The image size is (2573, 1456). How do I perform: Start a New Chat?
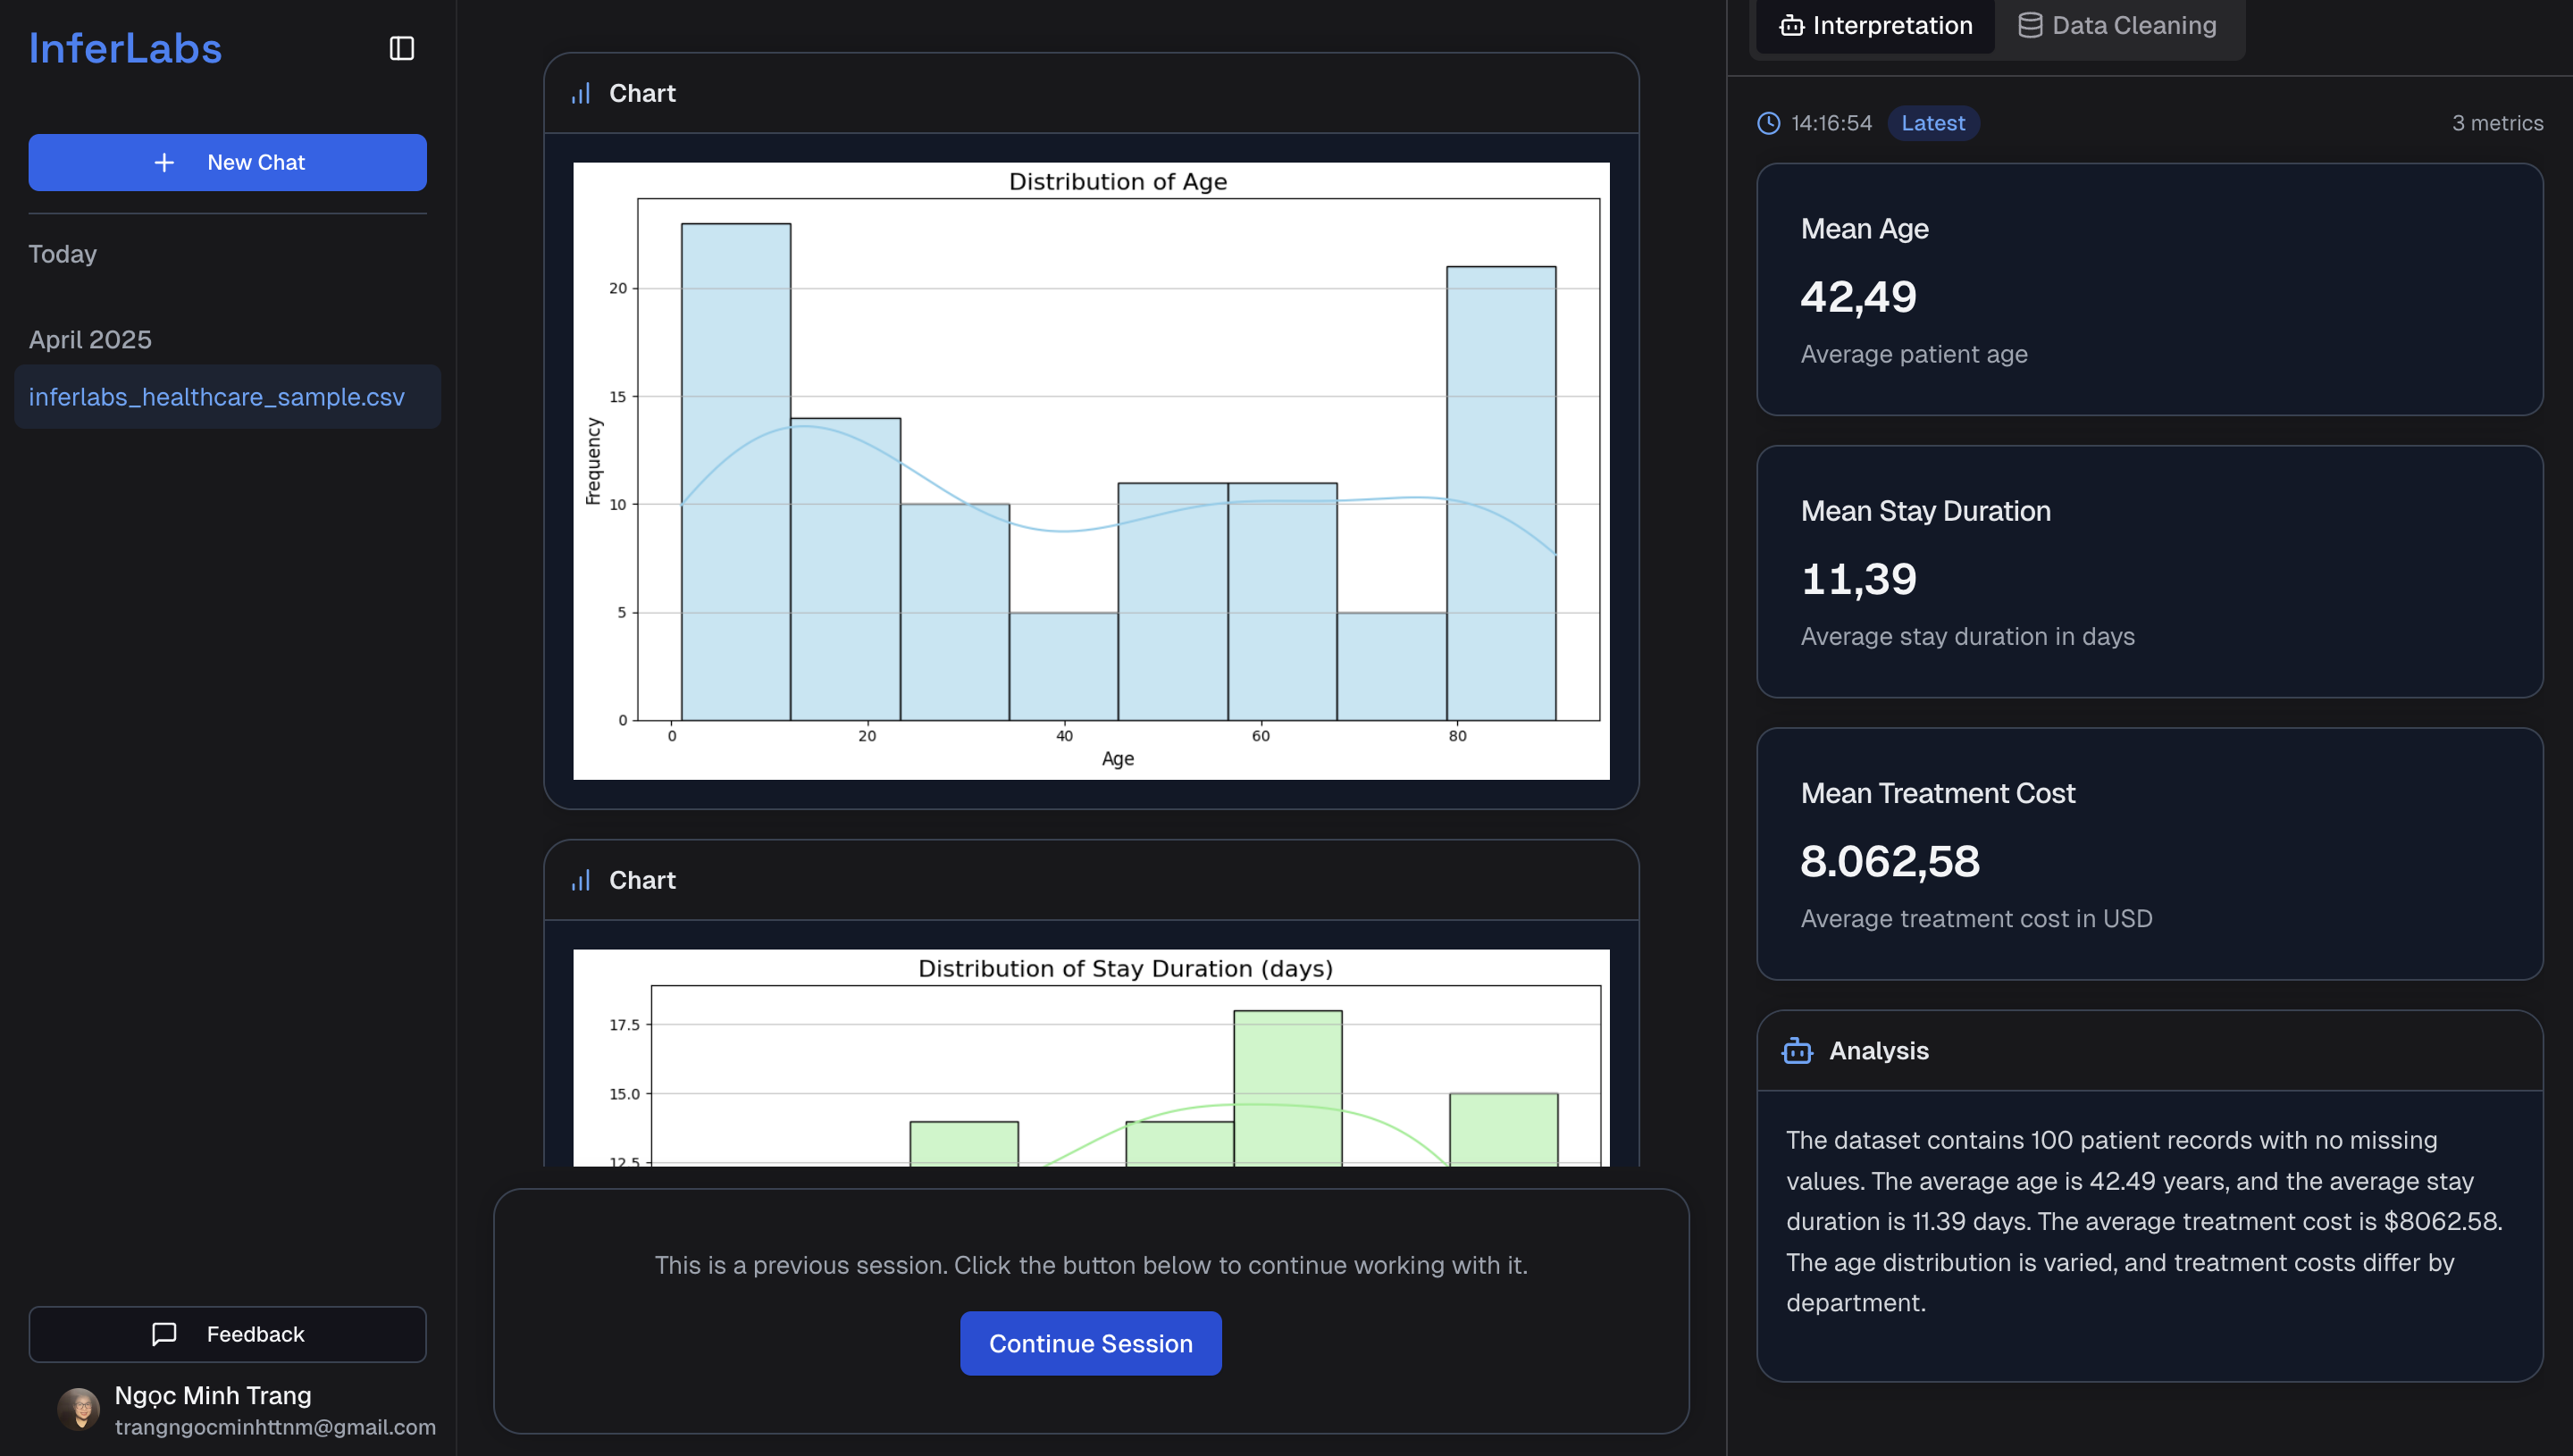227,162
